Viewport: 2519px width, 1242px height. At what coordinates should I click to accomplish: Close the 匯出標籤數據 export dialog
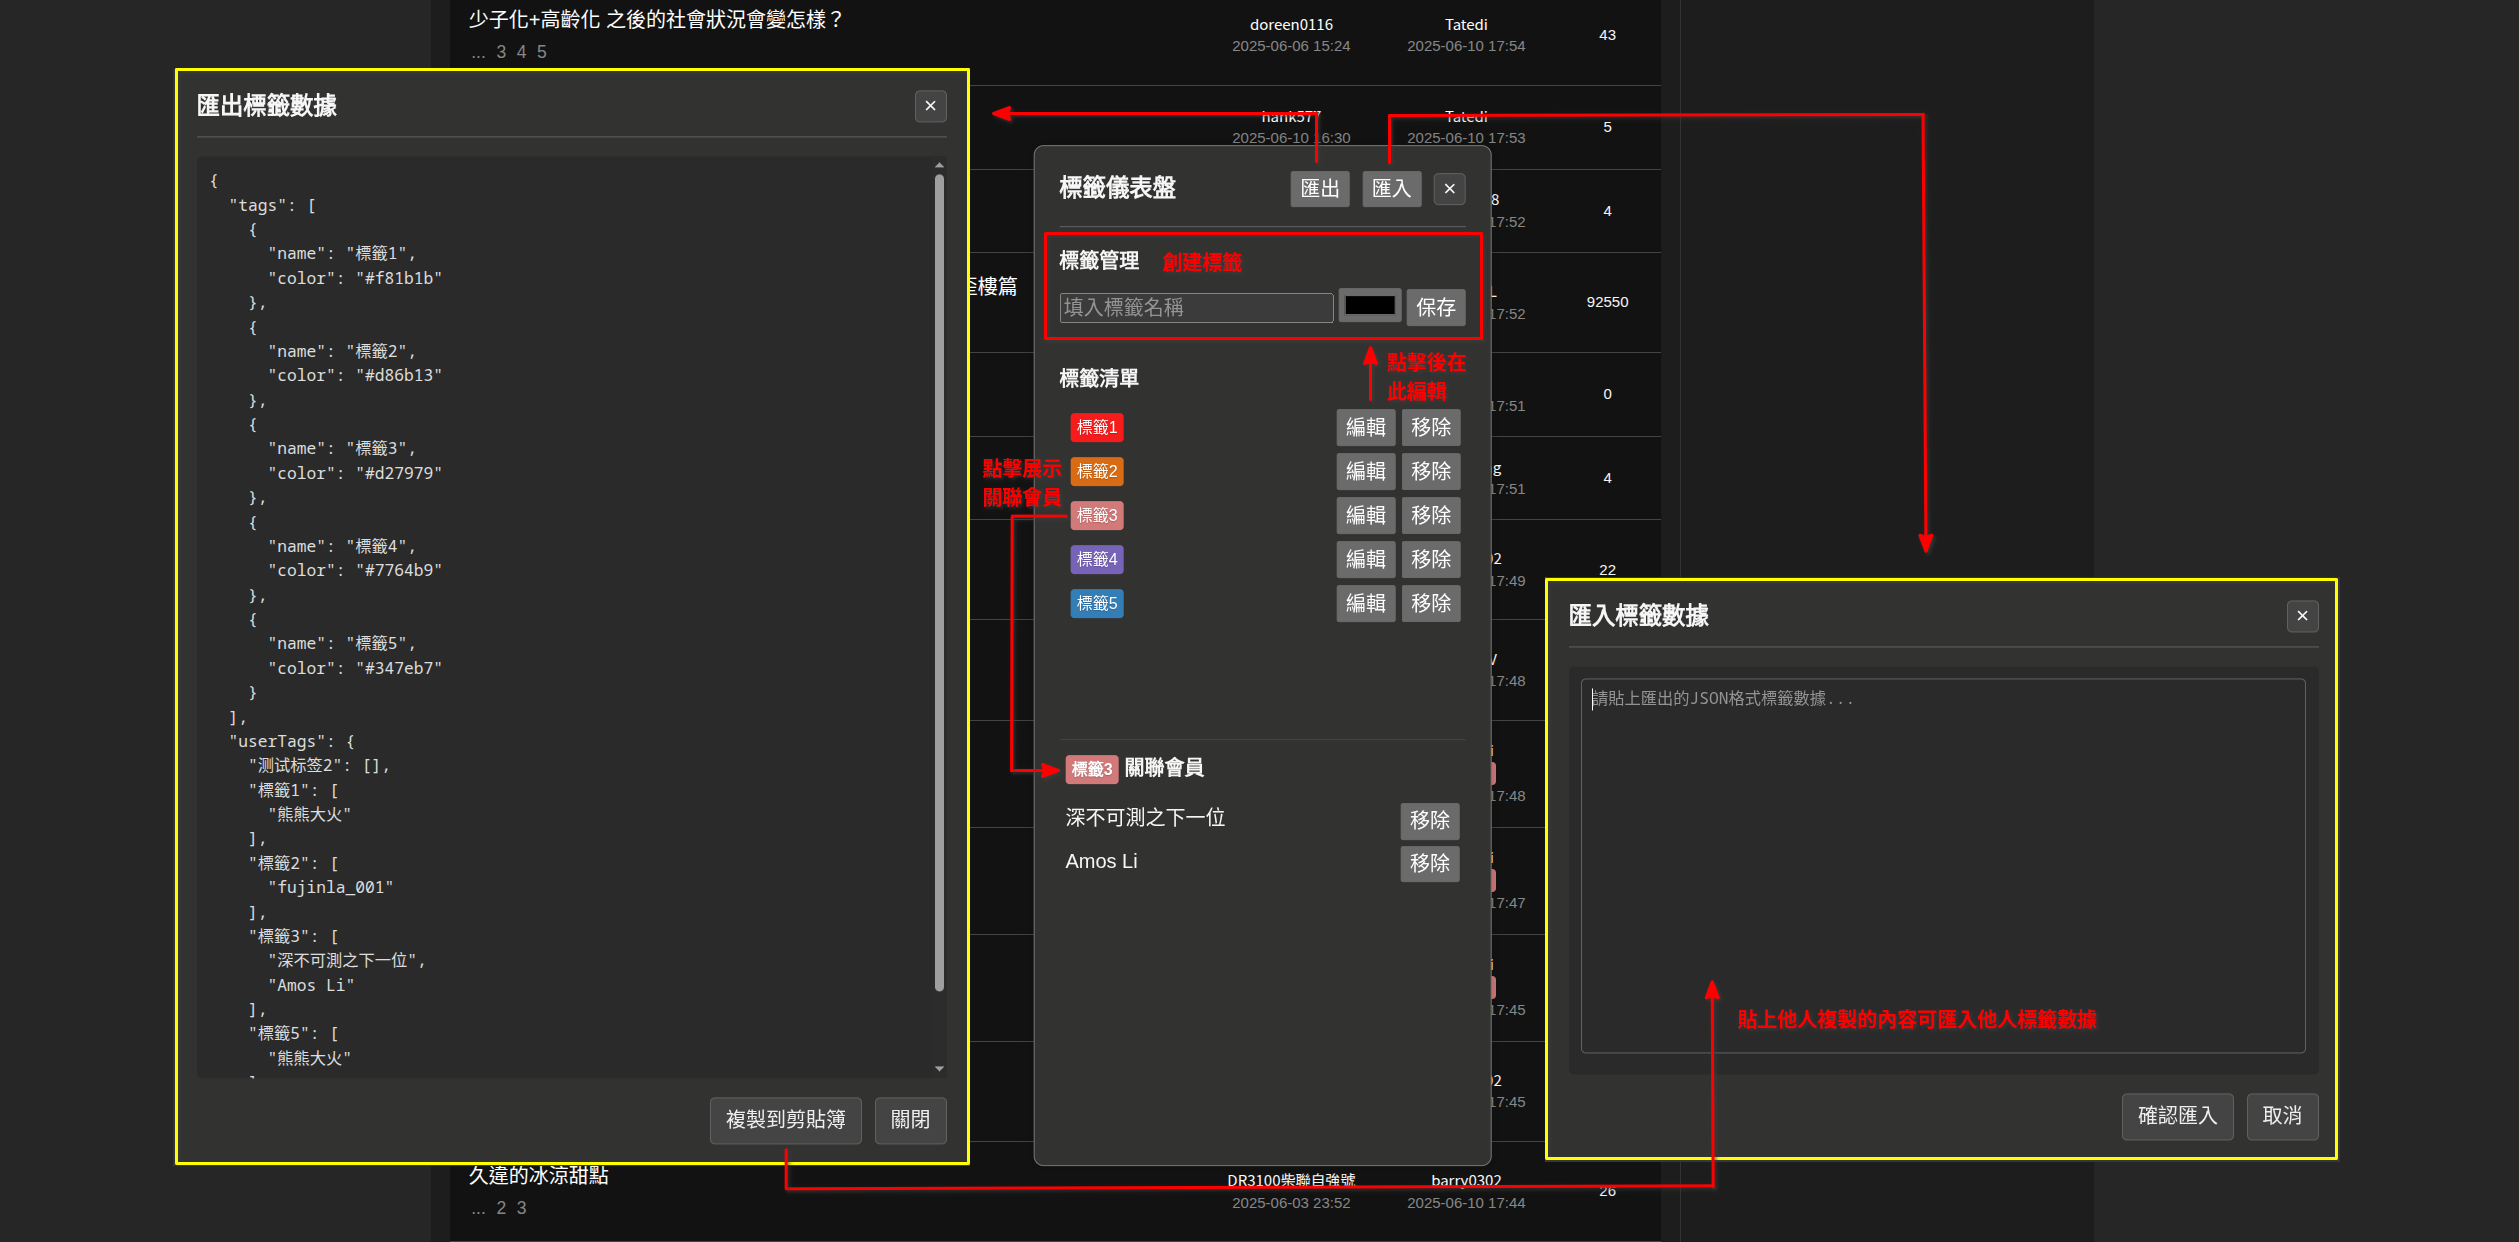point(930,106)
